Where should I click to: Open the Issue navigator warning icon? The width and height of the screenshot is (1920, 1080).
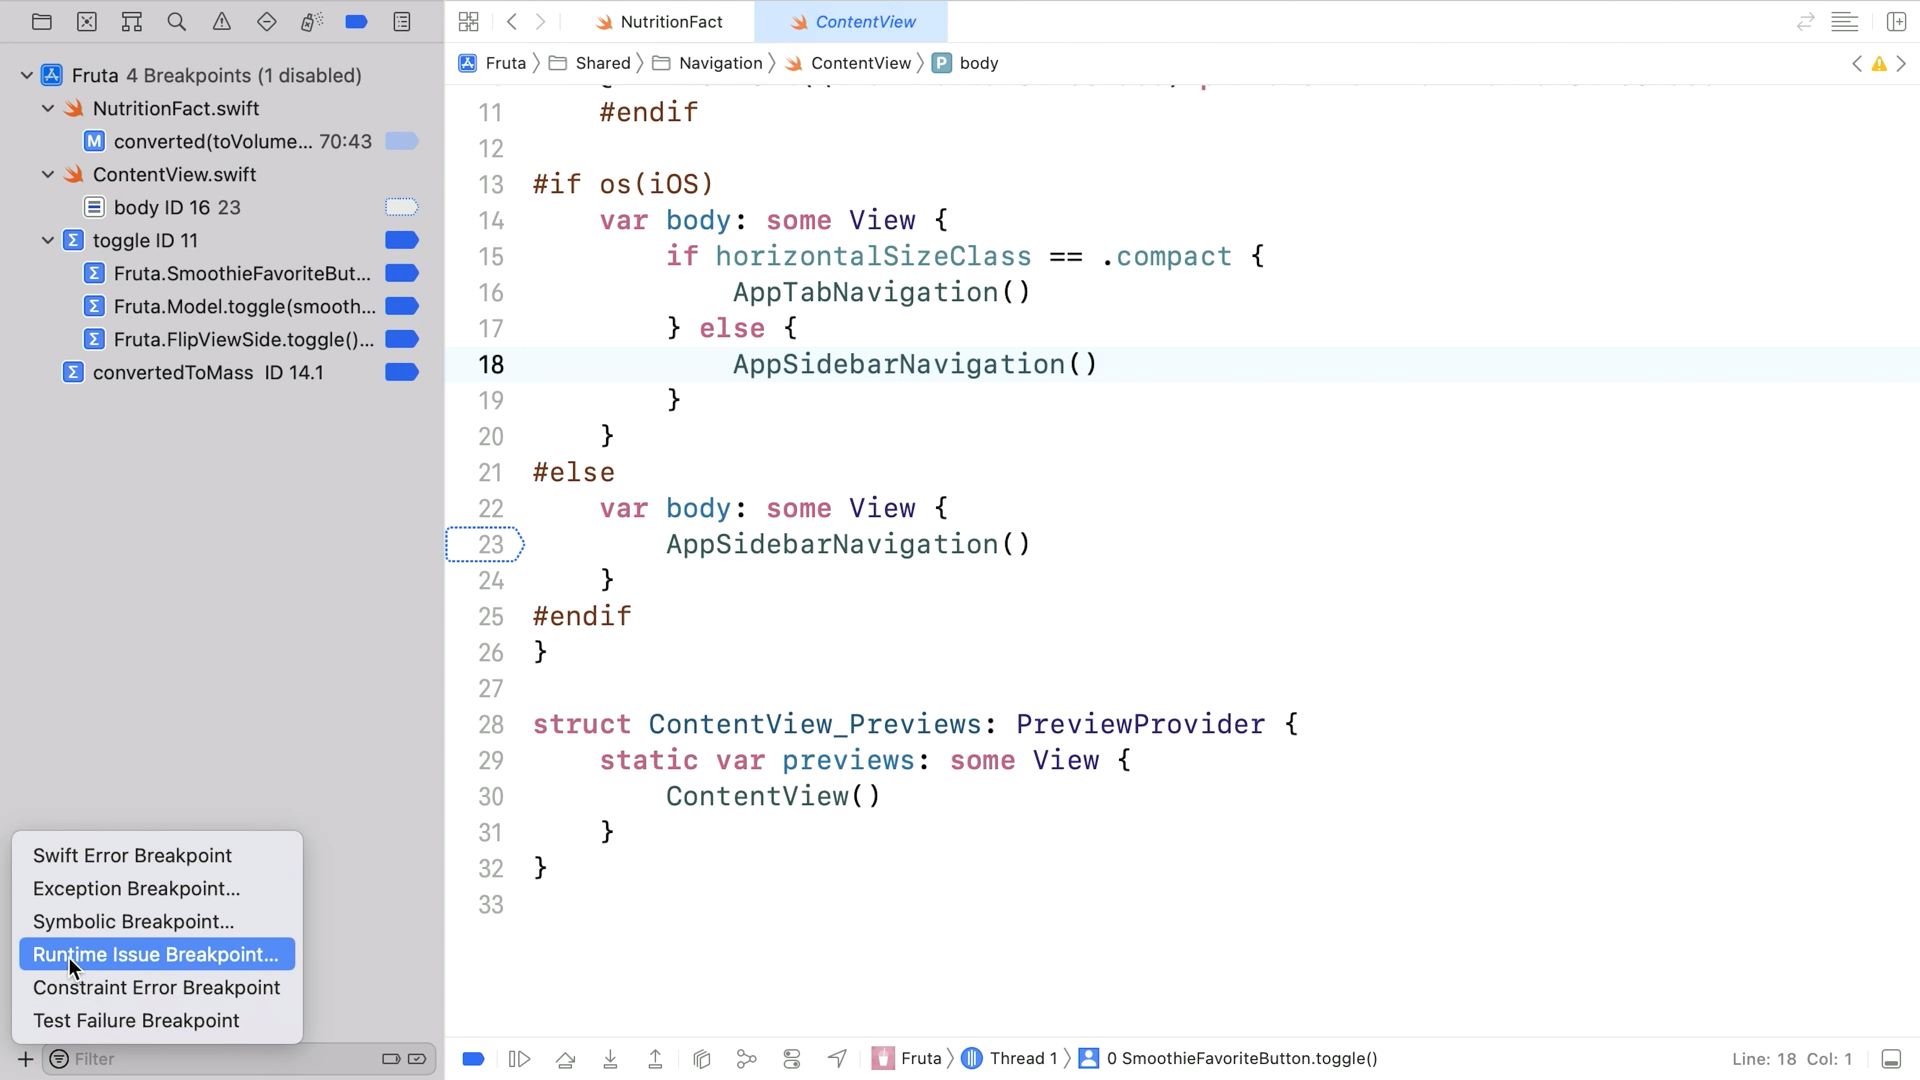[222, 22]
